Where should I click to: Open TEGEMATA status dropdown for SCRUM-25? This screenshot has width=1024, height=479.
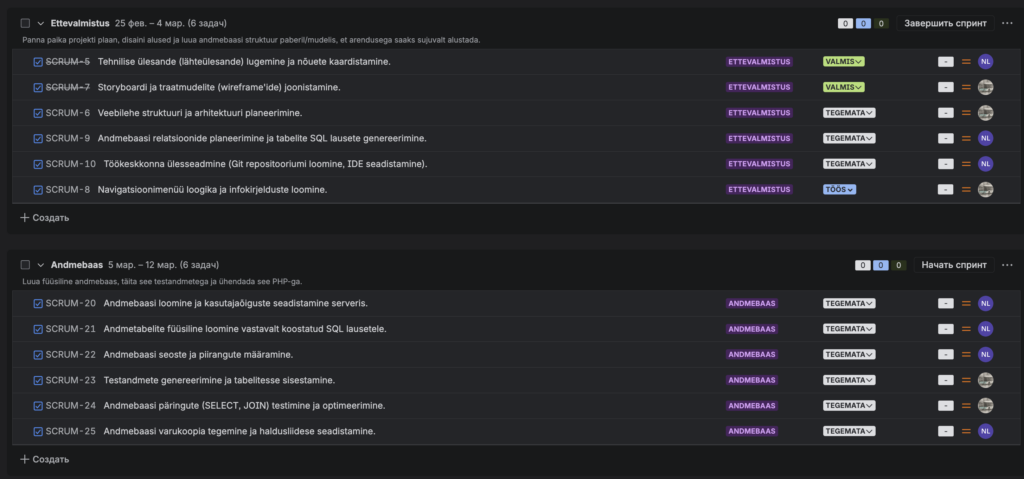coord(849,431)
